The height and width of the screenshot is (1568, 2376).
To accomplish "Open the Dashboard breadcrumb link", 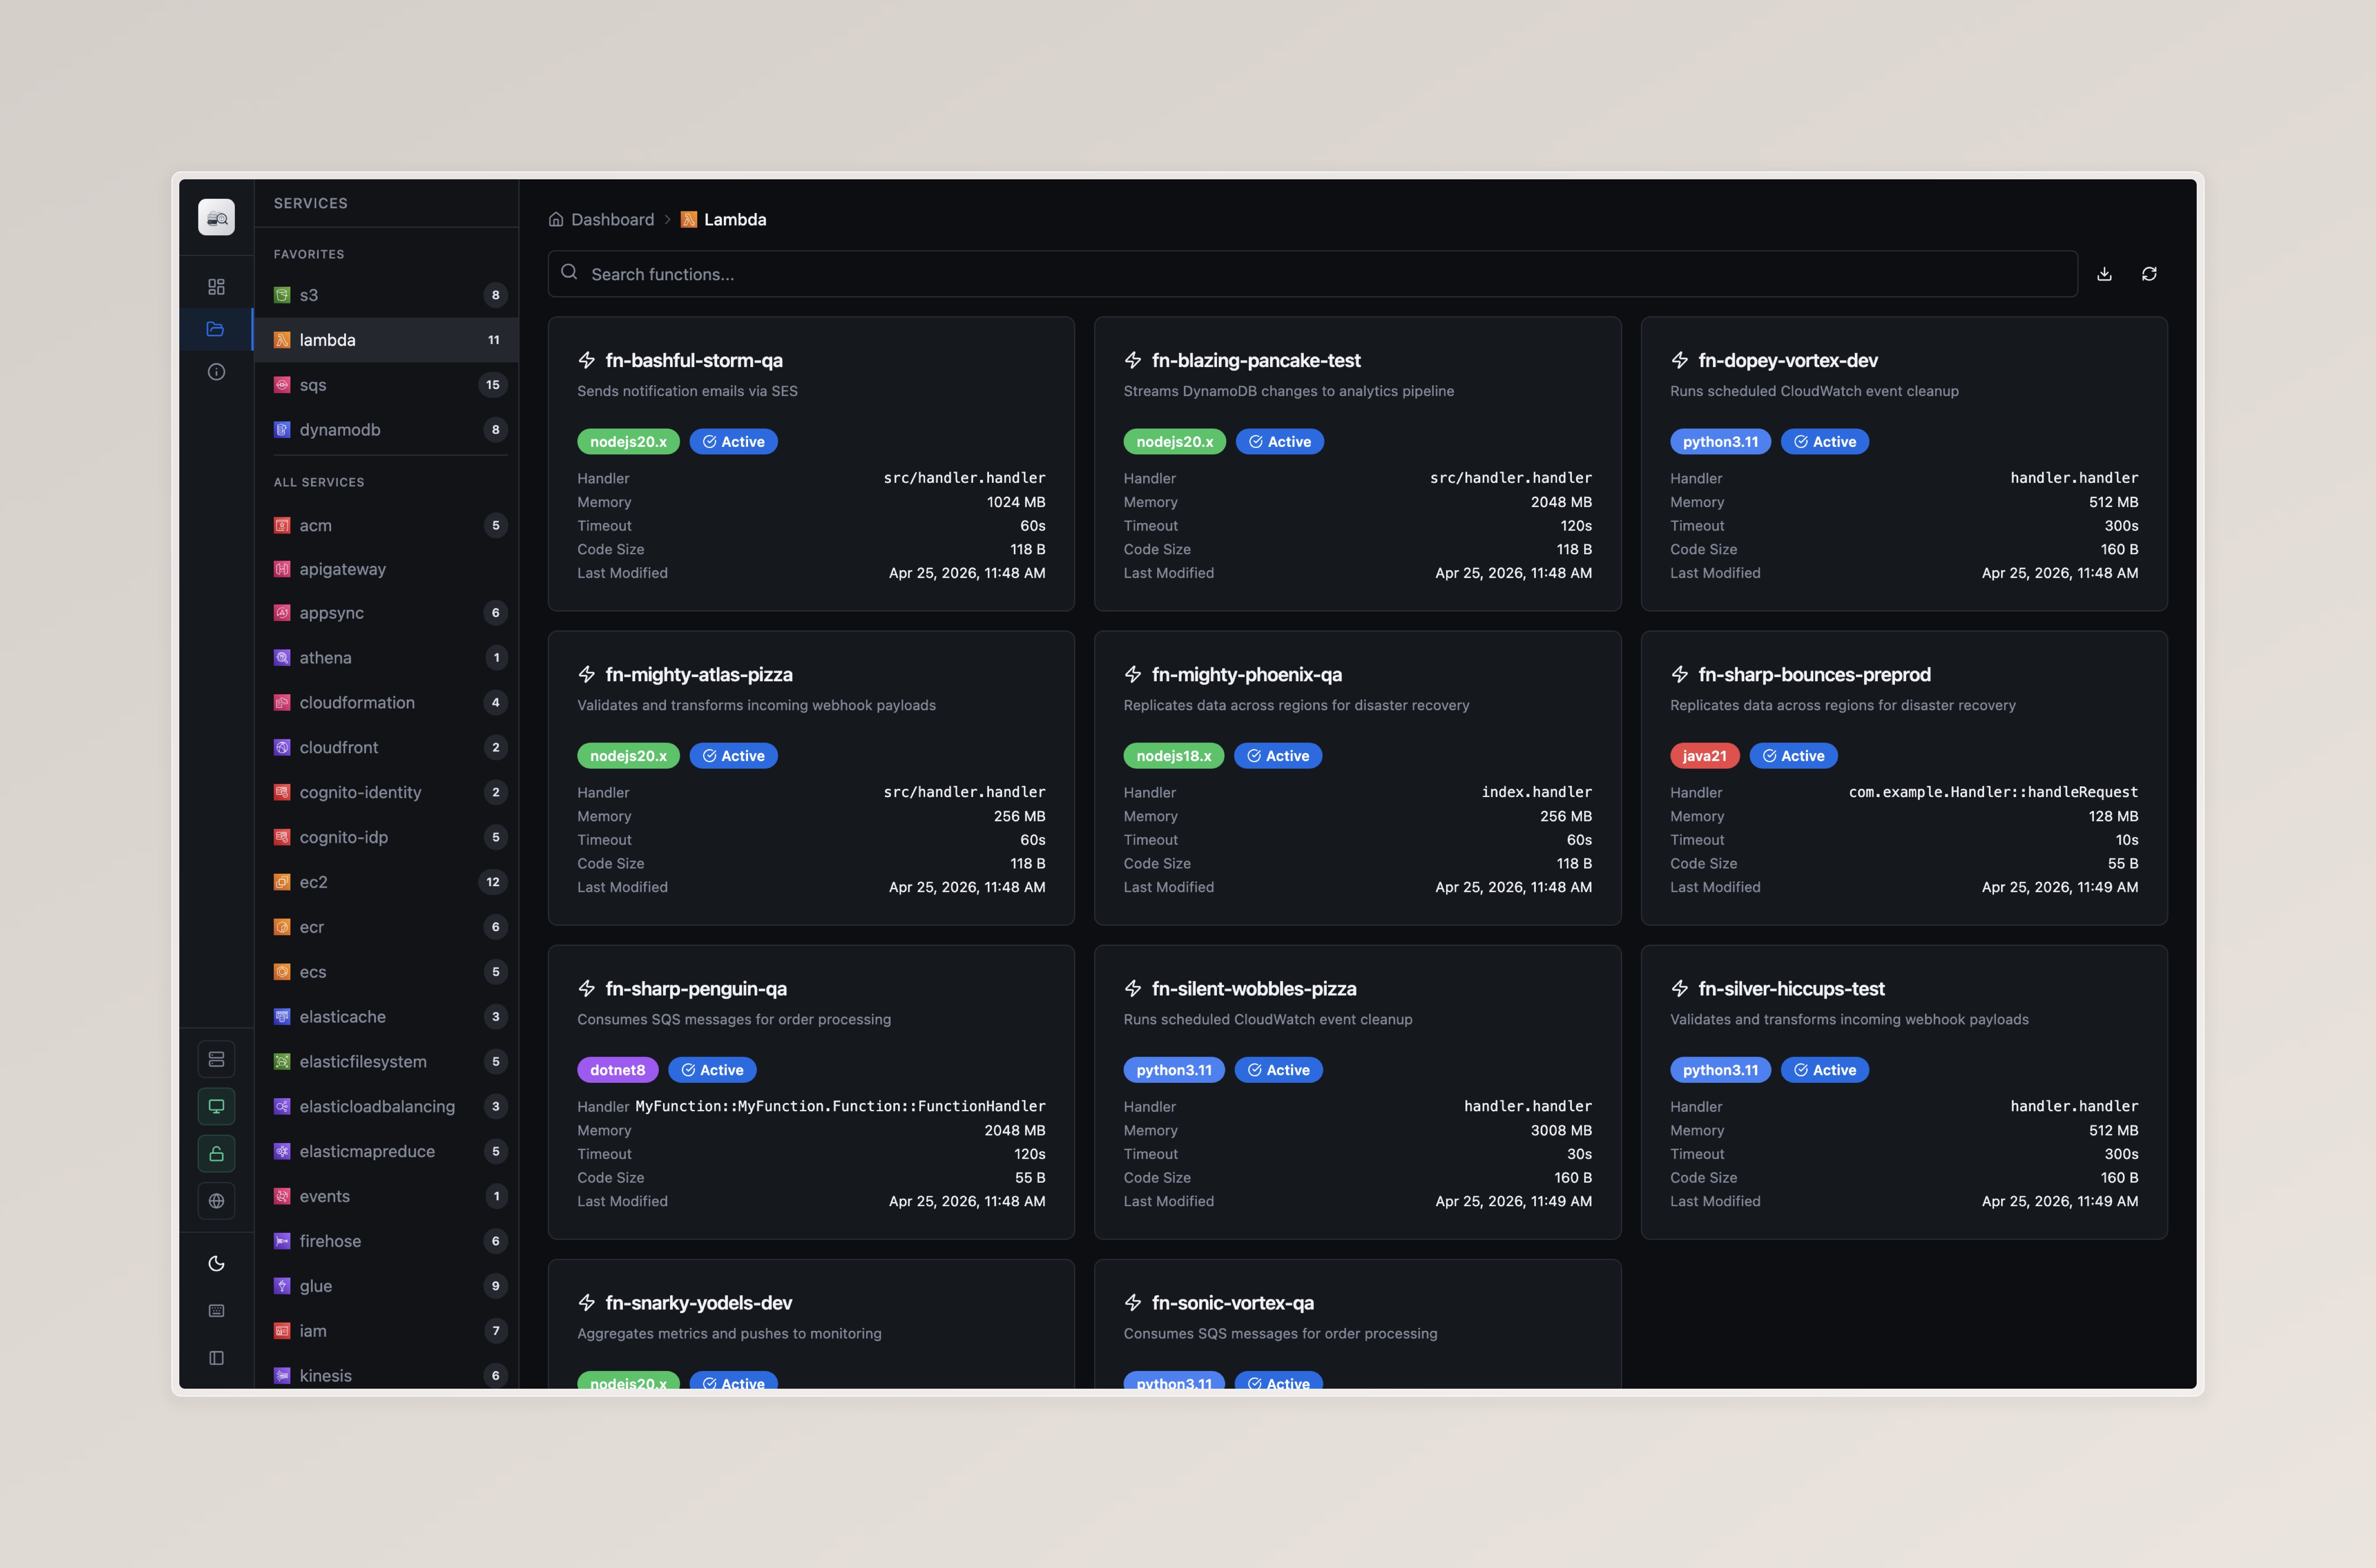I will pos(612,219).
